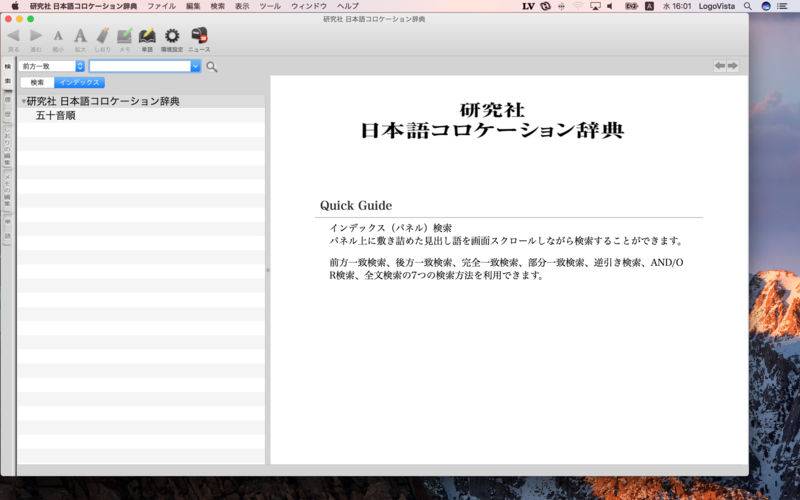Click the LogoVista user name

(716, 6)
